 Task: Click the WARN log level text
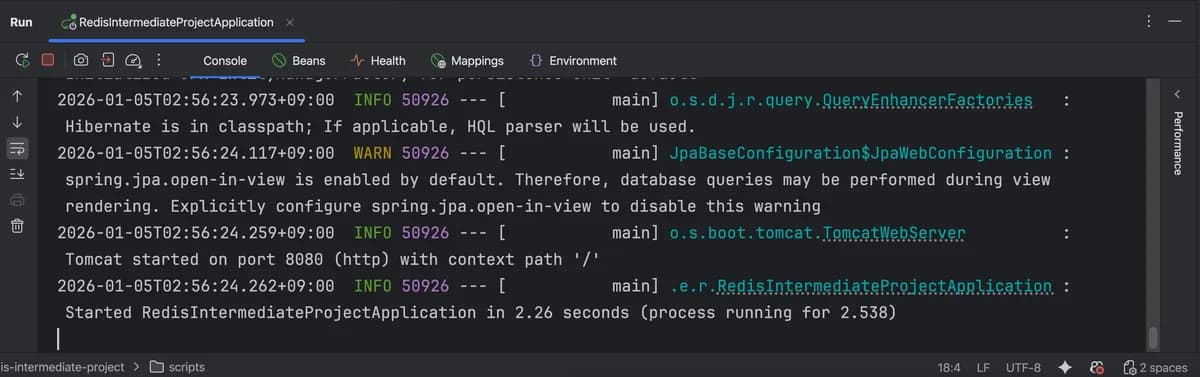(373, 154)
